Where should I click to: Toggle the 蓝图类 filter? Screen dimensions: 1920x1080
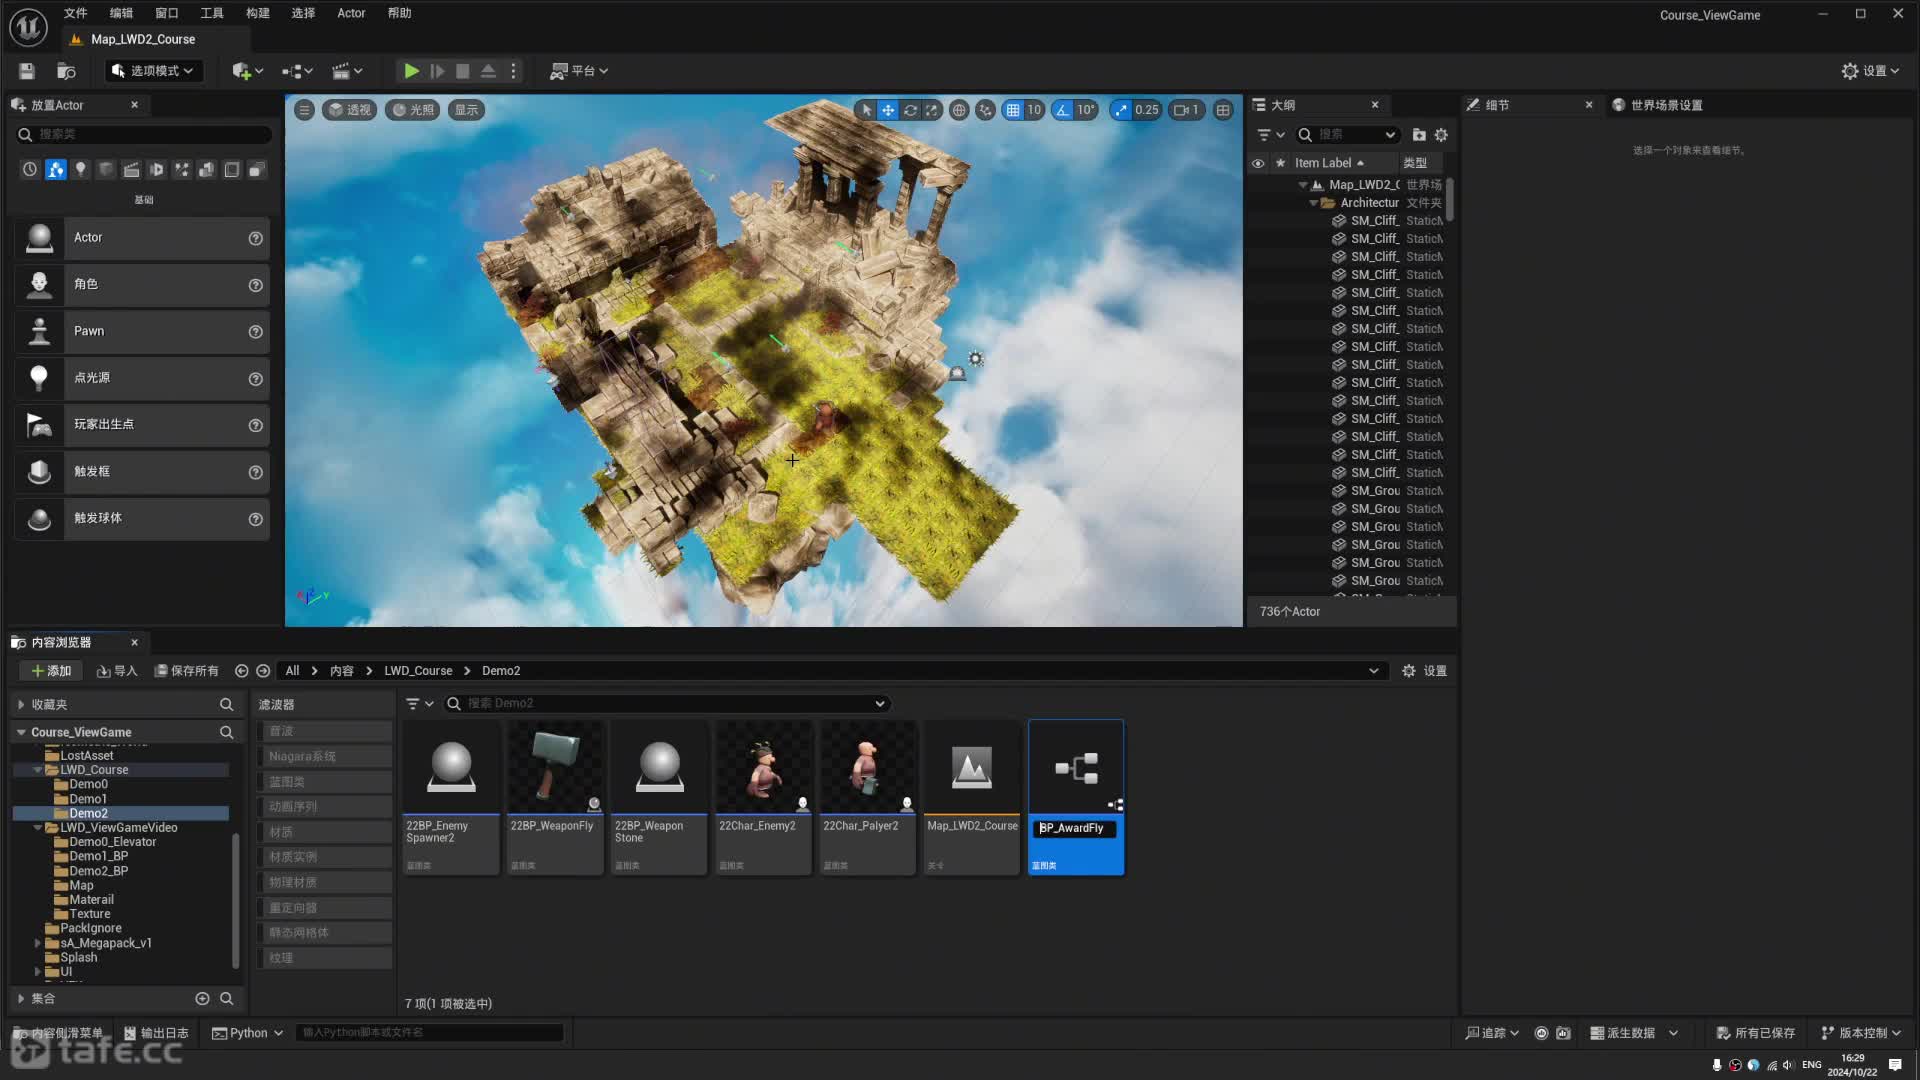324,782
